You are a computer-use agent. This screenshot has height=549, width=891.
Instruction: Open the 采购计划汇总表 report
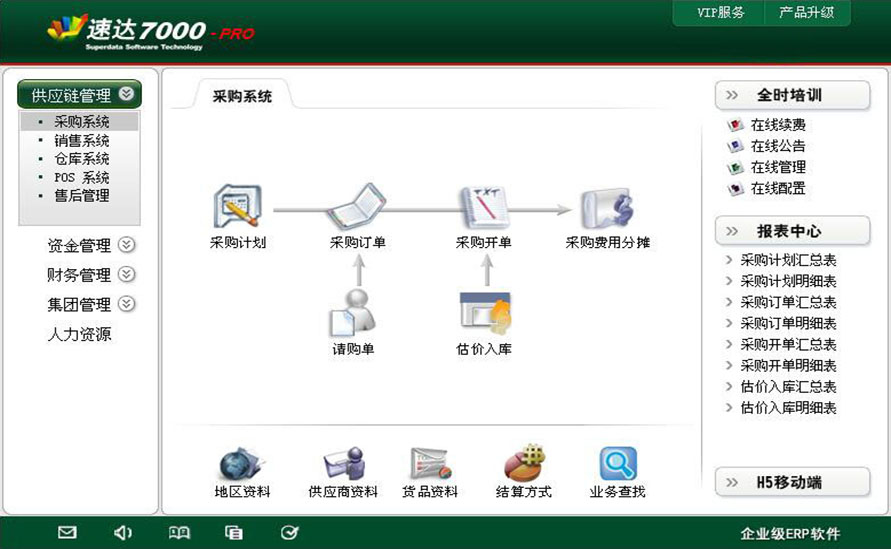788,260
